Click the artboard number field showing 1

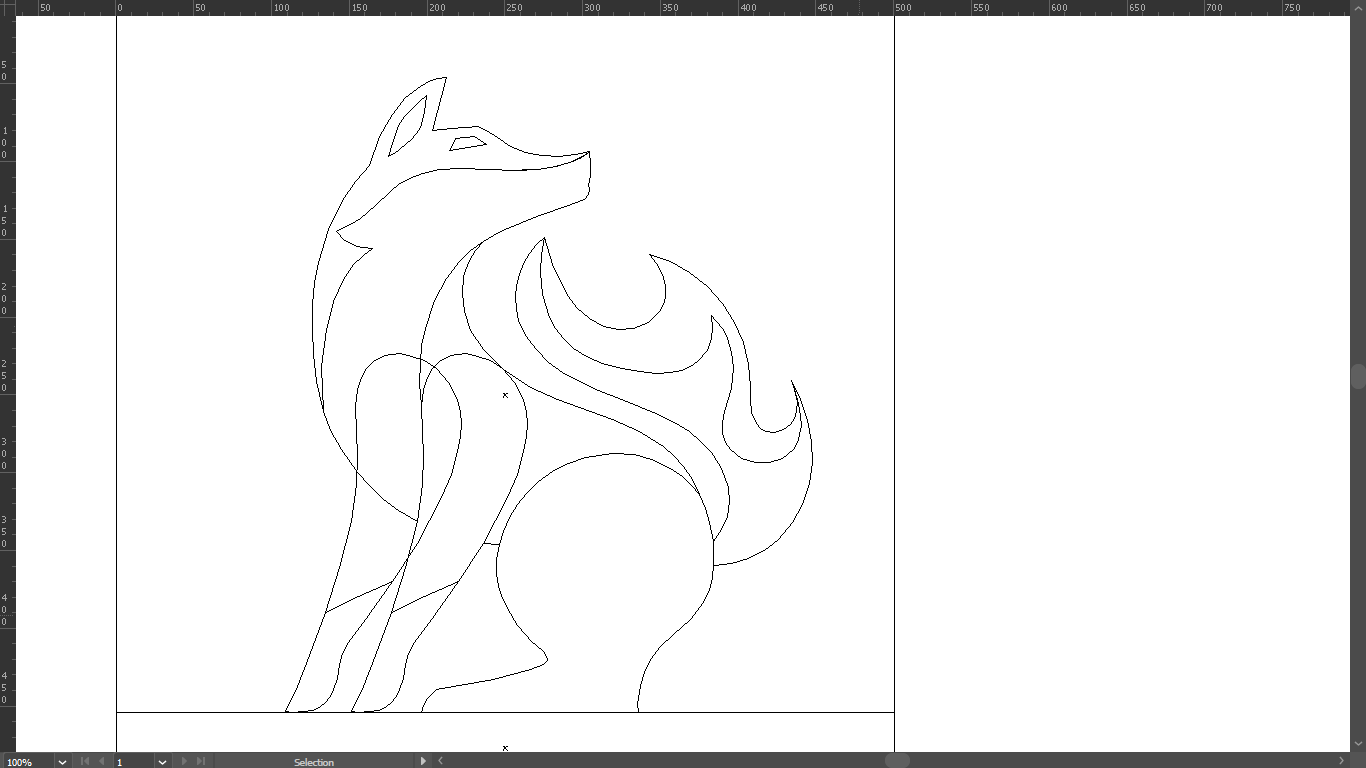click(135, 762)
